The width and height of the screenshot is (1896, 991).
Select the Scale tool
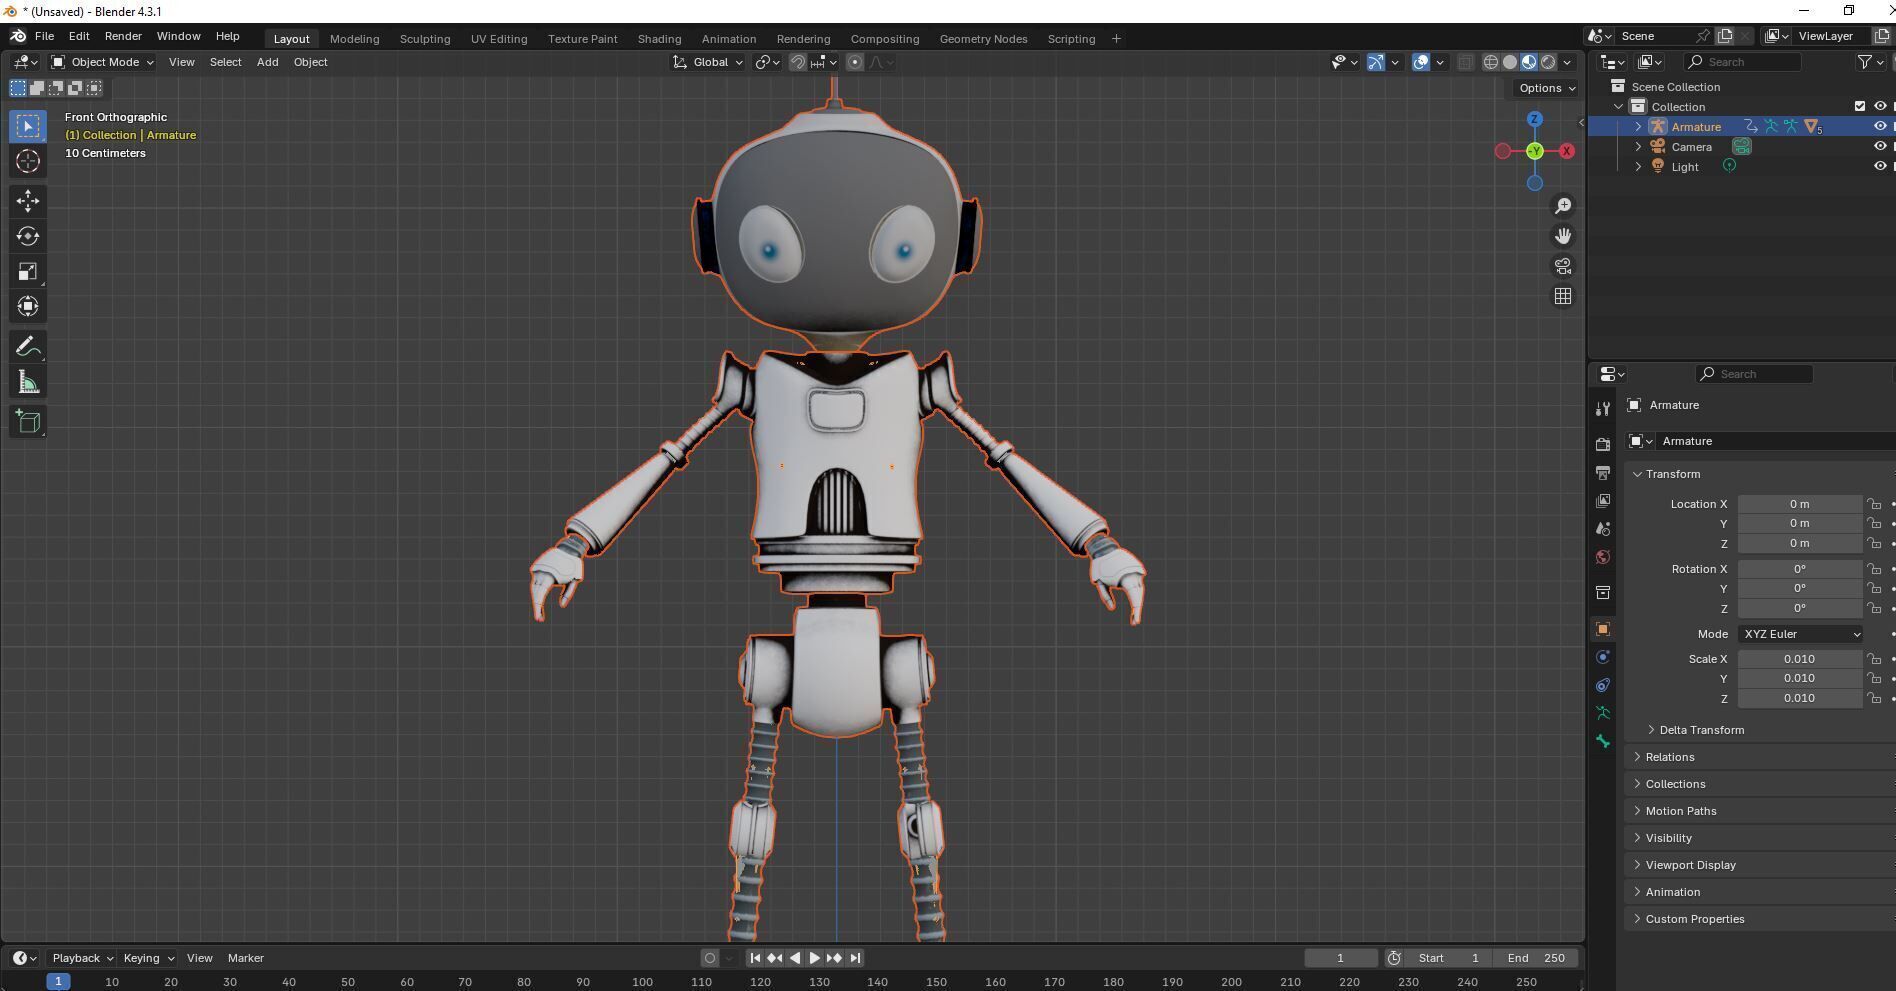click(28, 271)
